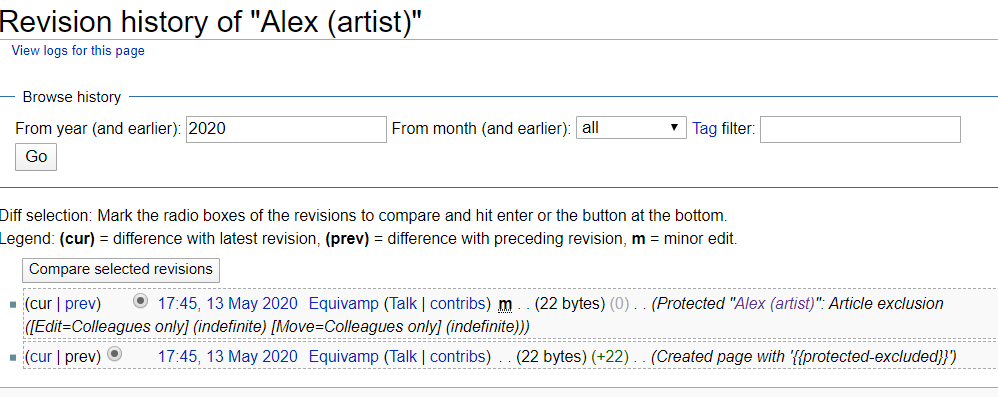Click the Revision history page heading

[x=211, y=22]
